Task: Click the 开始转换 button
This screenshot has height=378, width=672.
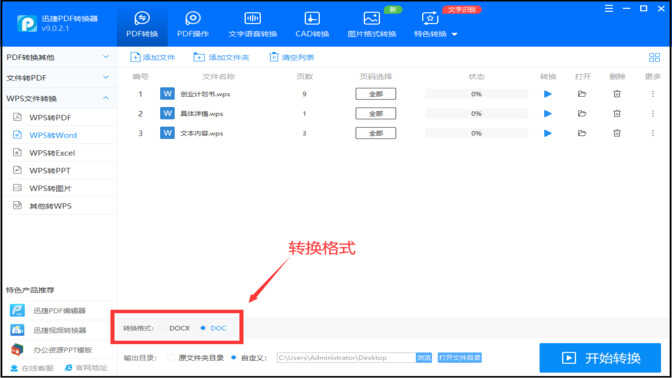Action: [600, 358]
